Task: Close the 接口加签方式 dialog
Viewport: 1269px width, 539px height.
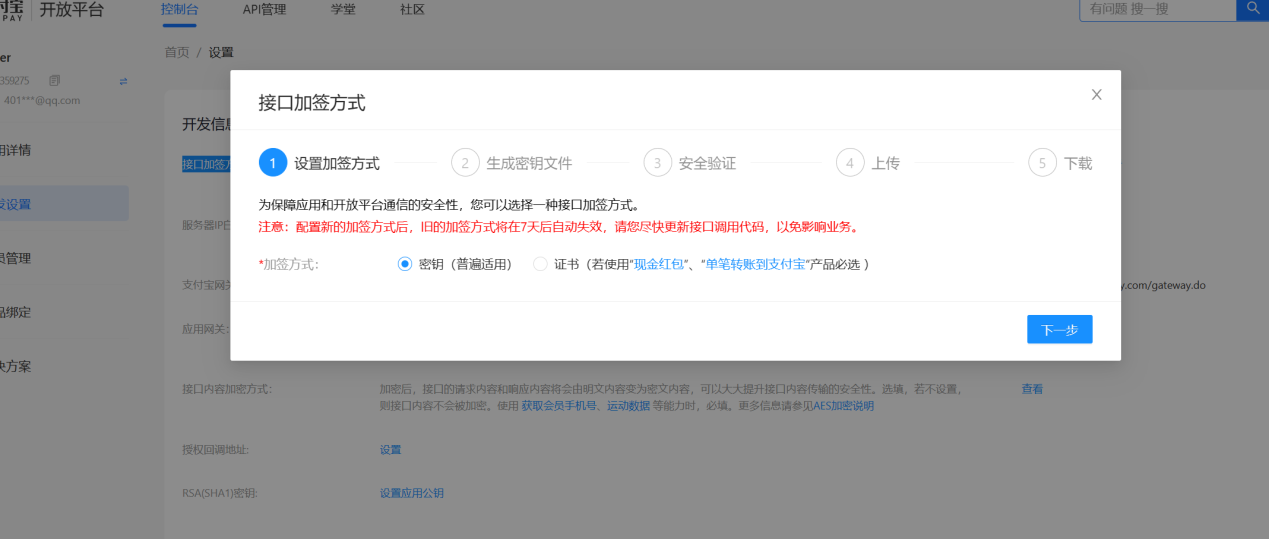Action: (1096, 95)
